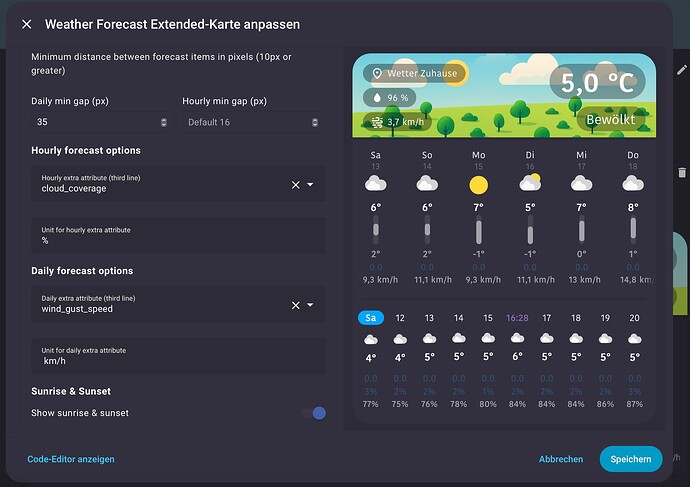Select the Sa day badge in hourly forecast
Screen dimensions: 690x487
point(371,318)
